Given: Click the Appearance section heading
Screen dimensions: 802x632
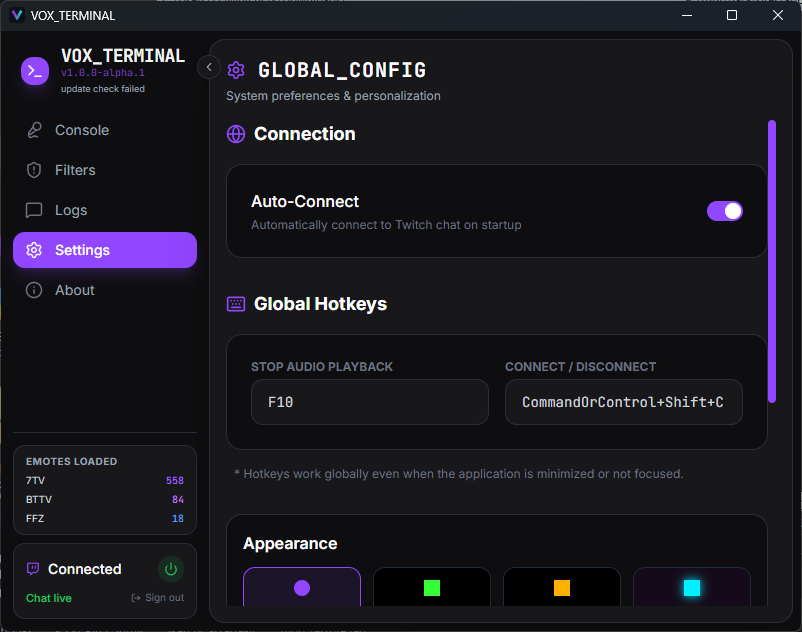Looking at the screenshot, I should [290, 544].
